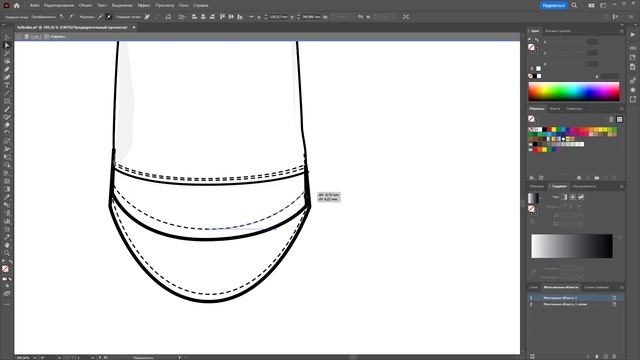Click vertical align bottom icon in control bar
The height and width of the screenshot is (360, 640).
coord(240,17)
